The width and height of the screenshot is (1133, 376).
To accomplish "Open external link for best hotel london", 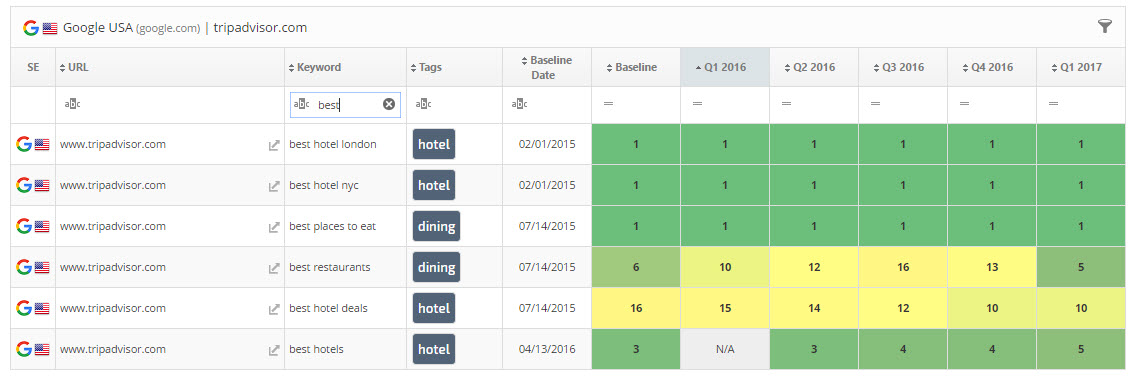I will point(274,145).
